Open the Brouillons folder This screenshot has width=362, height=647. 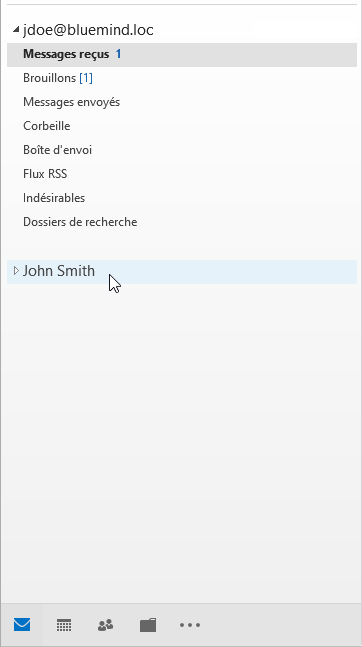point(182,78)
